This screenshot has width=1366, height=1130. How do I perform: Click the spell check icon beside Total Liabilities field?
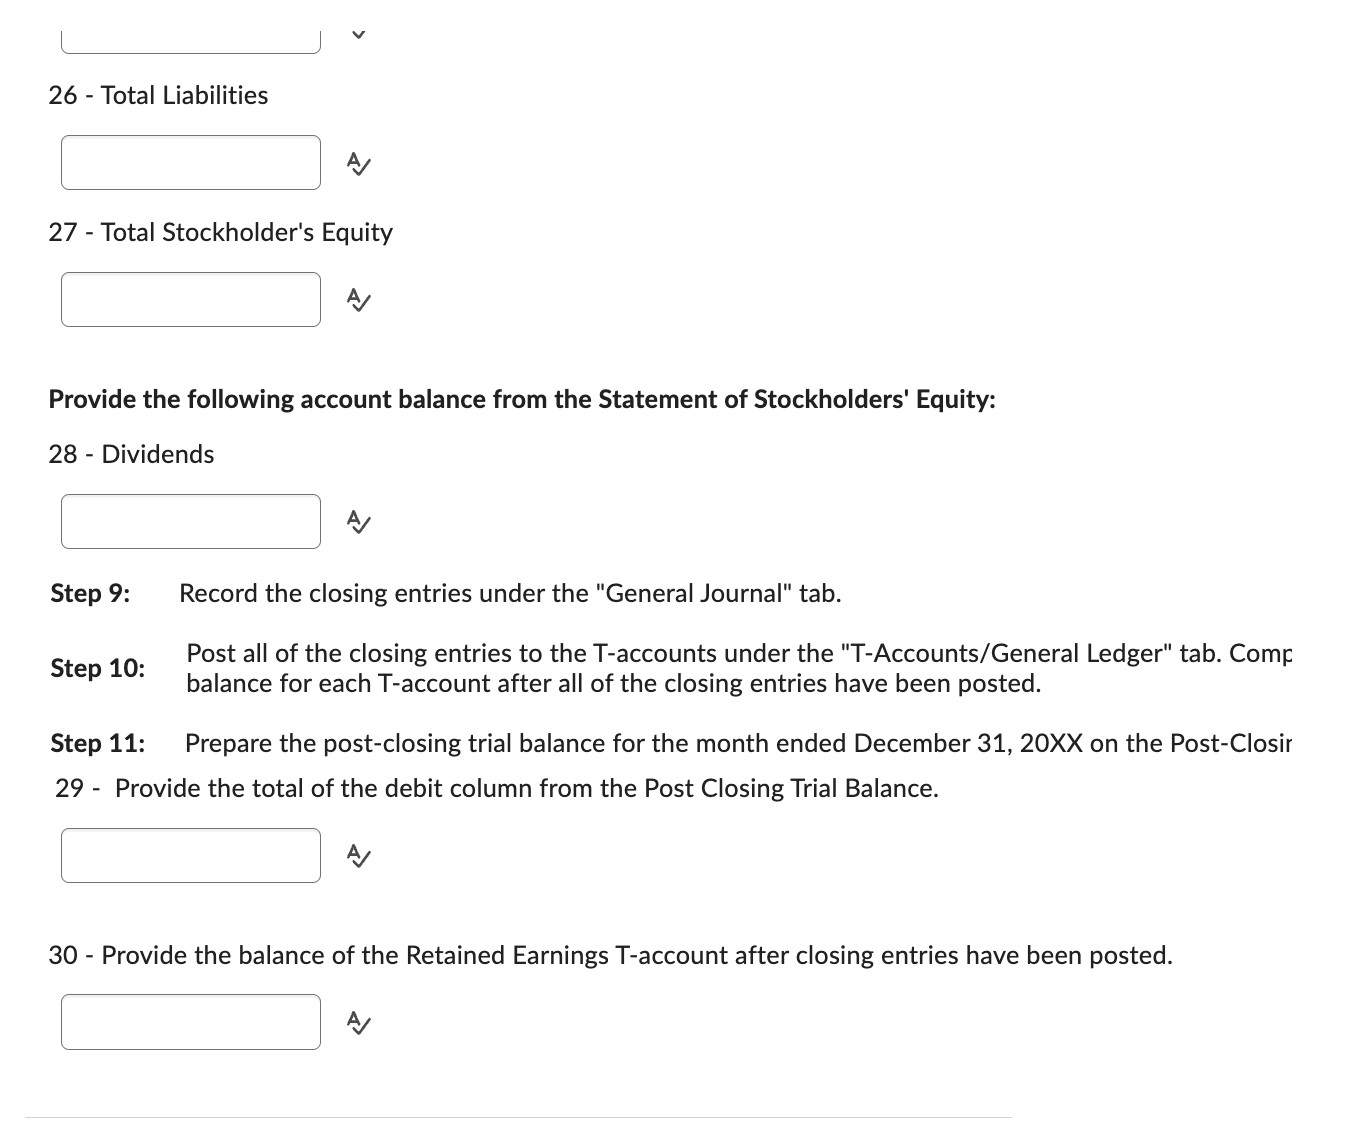(x=357, y=163)
